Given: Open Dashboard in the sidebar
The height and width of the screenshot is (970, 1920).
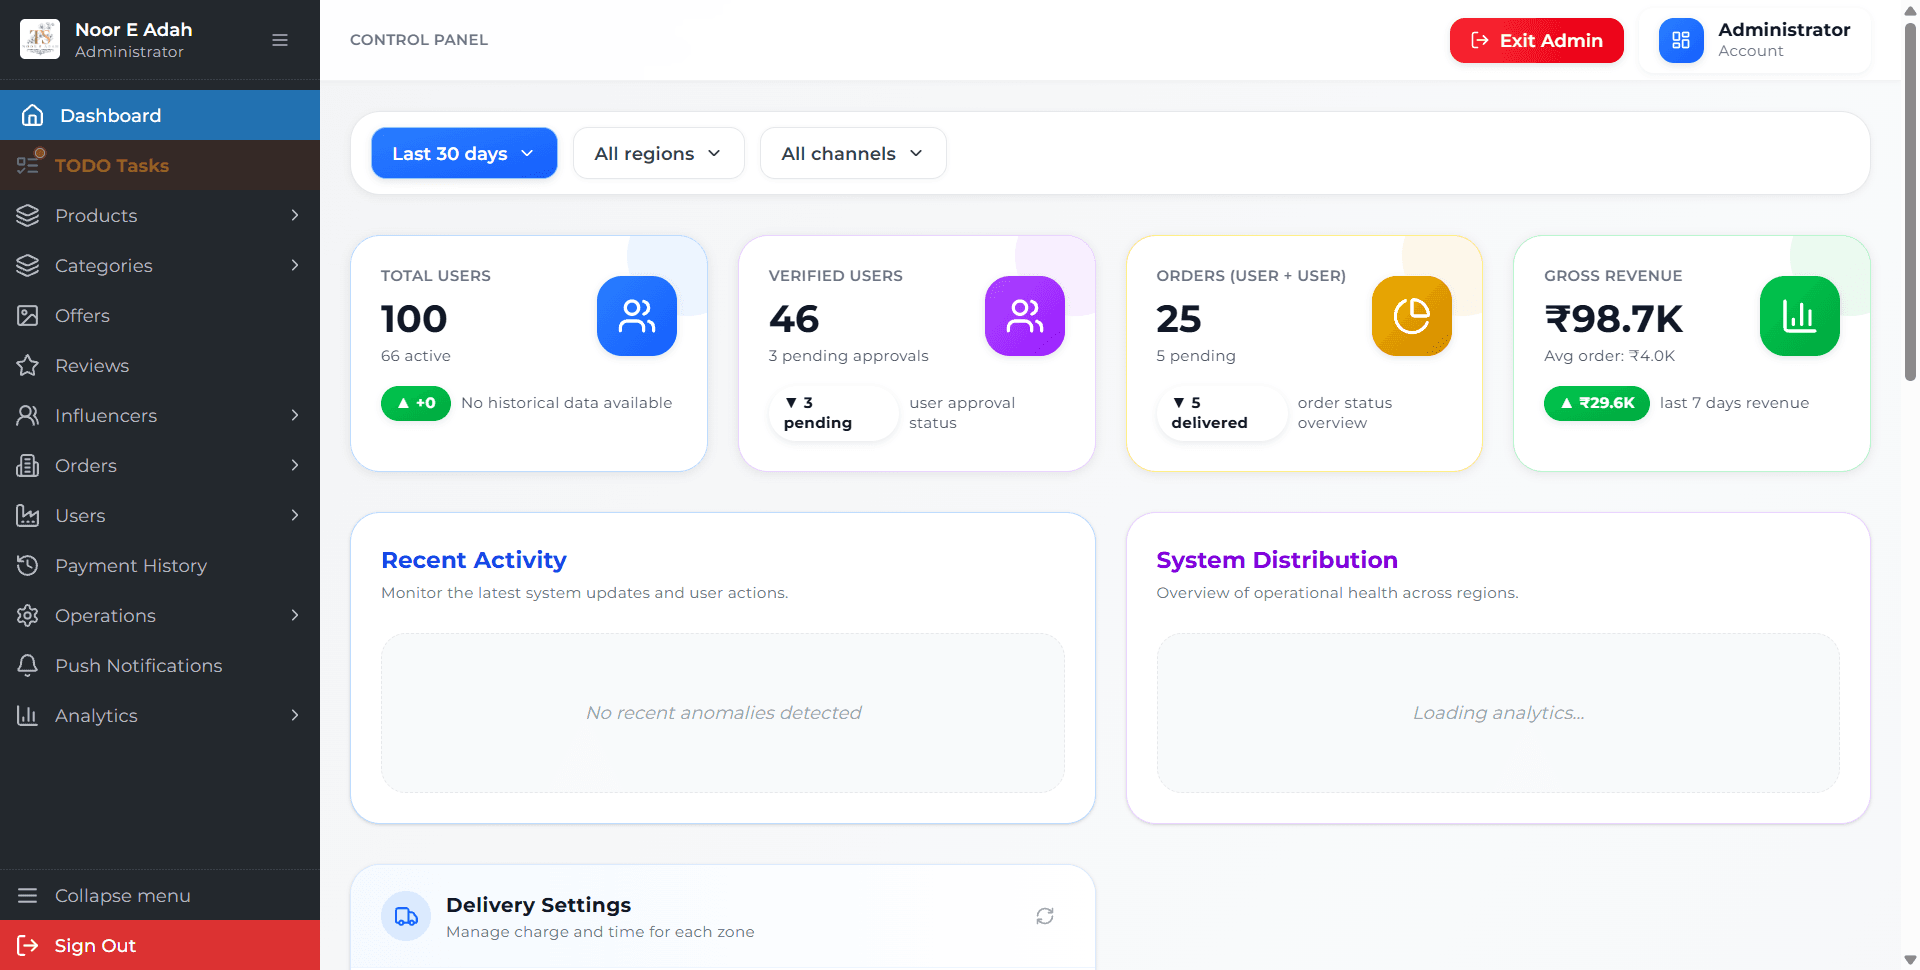Looking at the screenshot, I should pos(160,115).
